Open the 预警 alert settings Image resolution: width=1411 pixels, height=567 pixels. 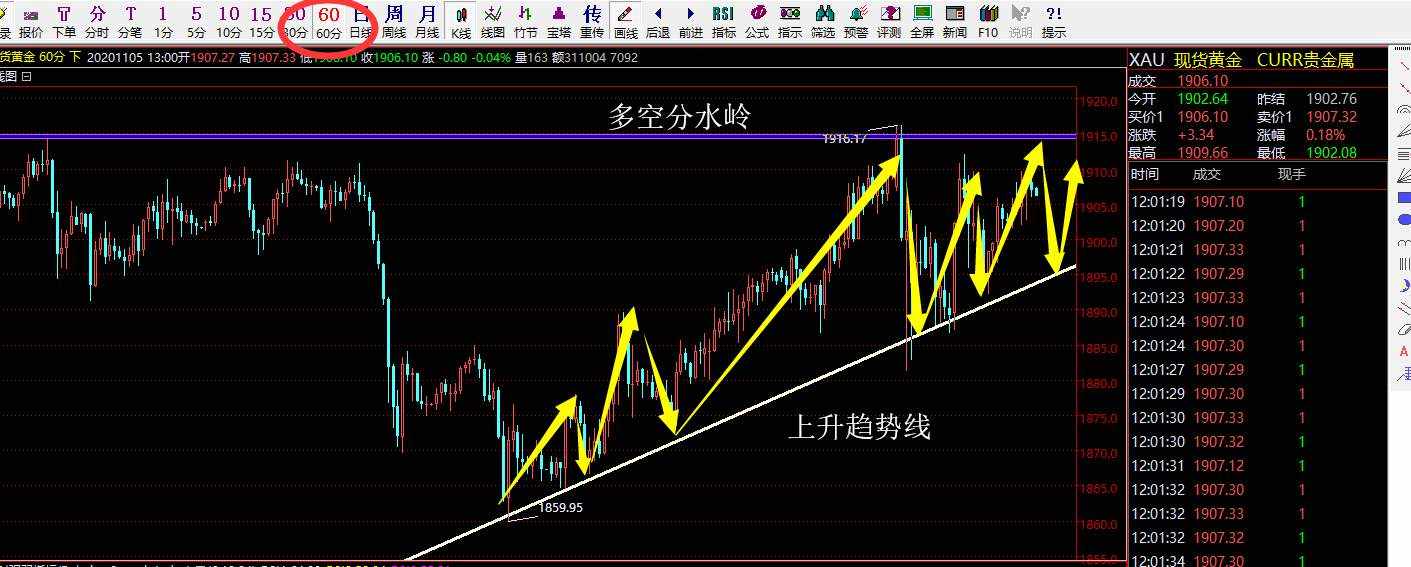[x=856, y=22]
